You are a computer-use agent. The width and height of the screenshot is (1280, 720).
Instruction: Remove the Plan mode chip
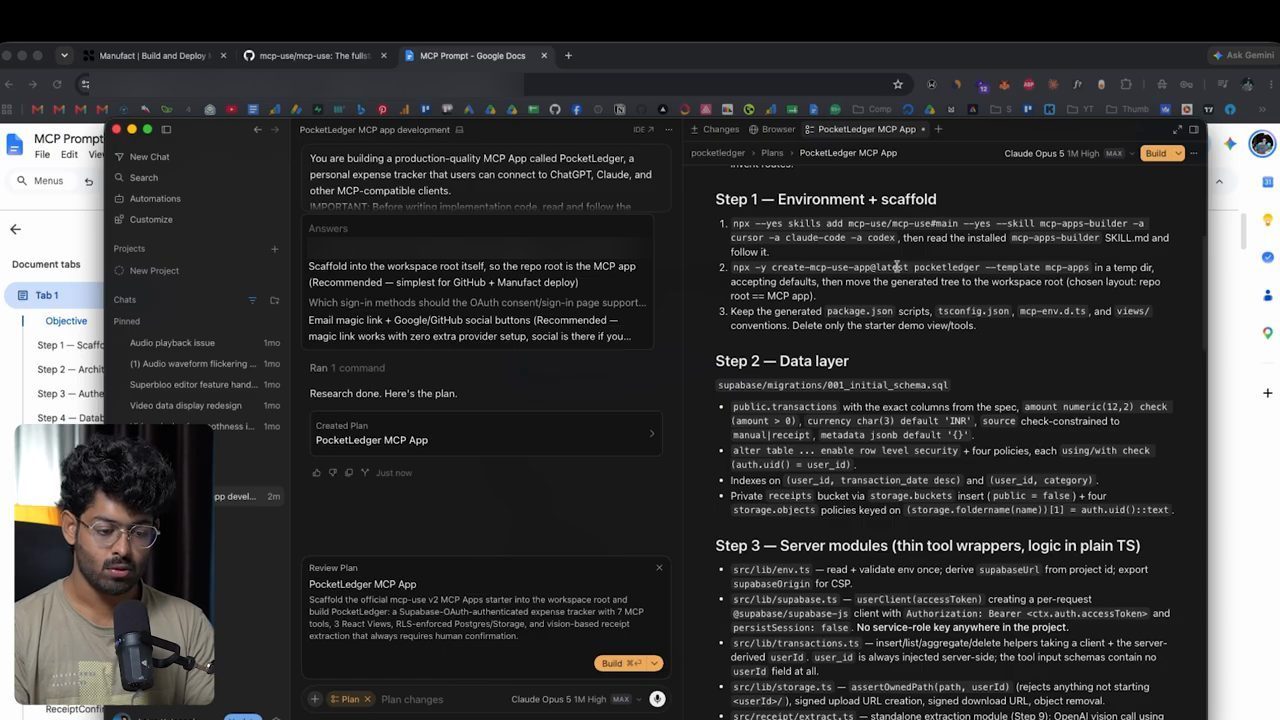[367, 699]
